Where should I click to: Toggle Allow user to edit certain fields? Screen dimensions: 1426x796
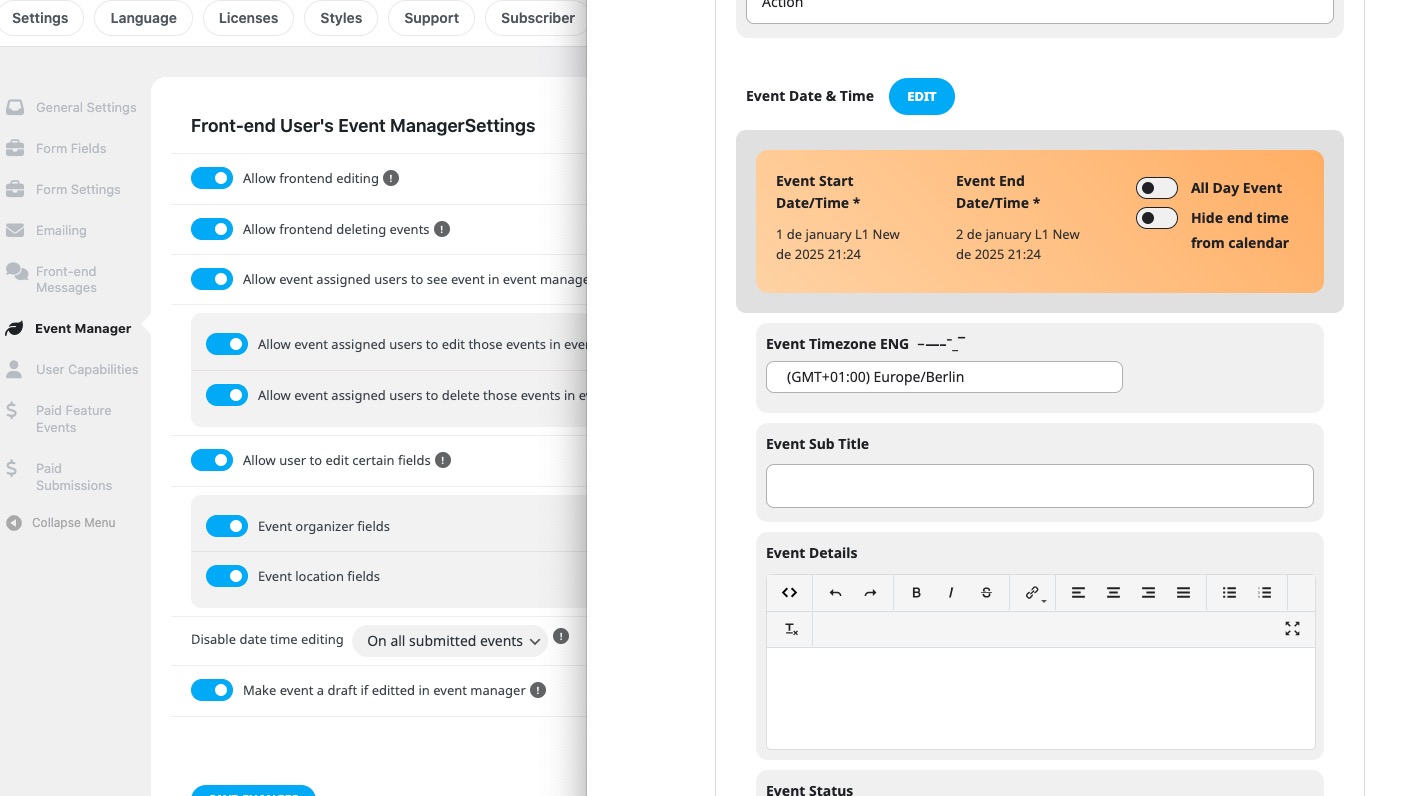click(x=212, y=460)
